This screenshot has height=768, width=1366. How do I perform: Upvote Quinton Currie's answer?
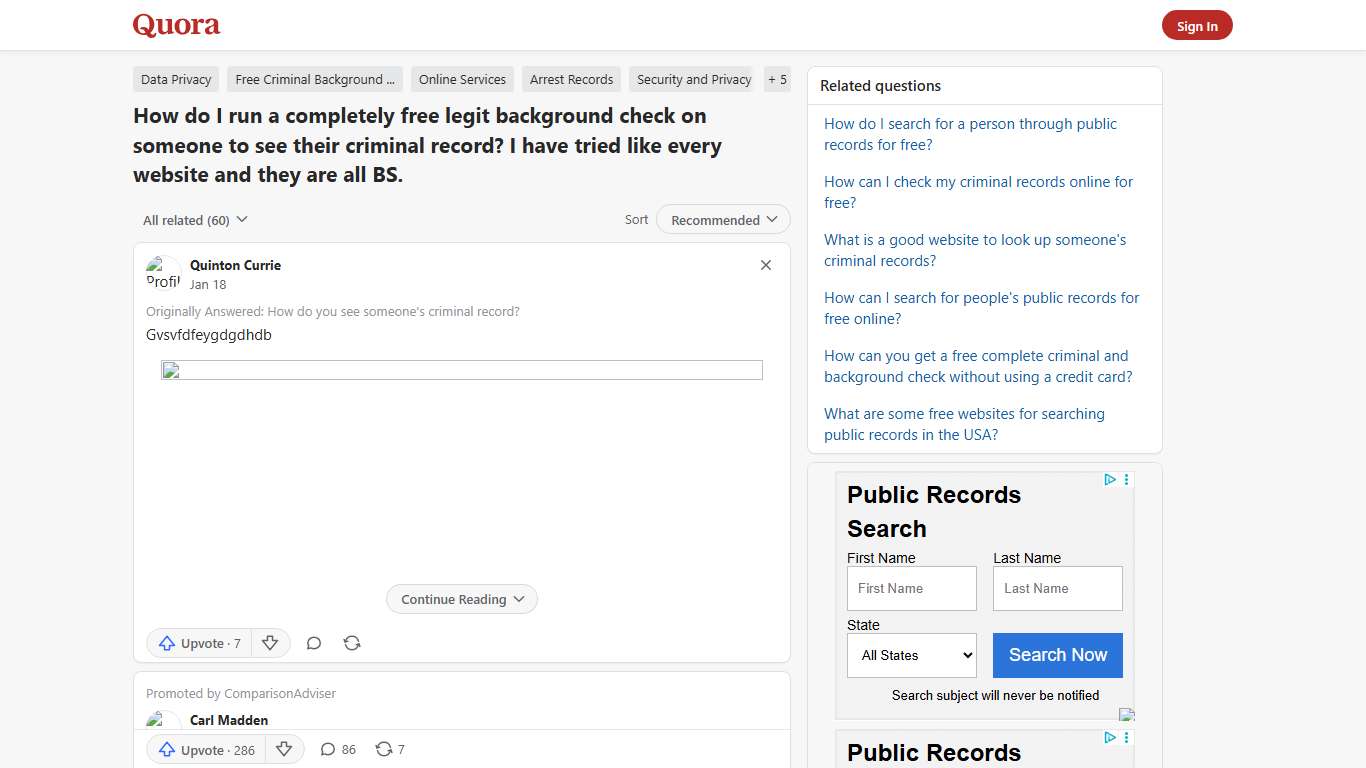[198, 643]
